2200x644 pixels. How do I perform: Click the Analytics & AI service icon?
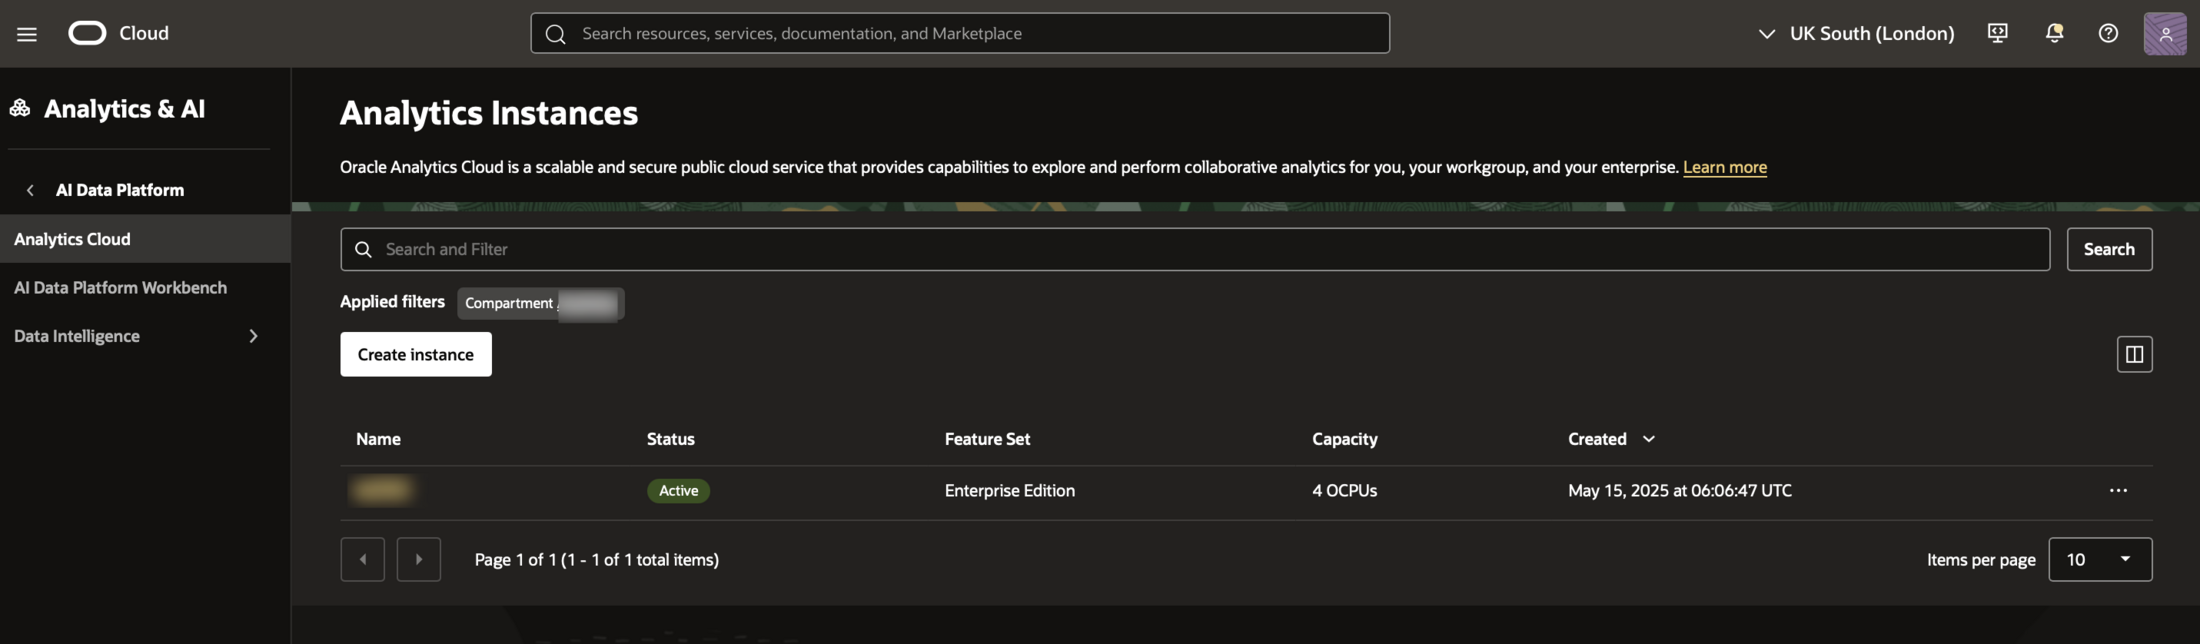click(20, 108)
